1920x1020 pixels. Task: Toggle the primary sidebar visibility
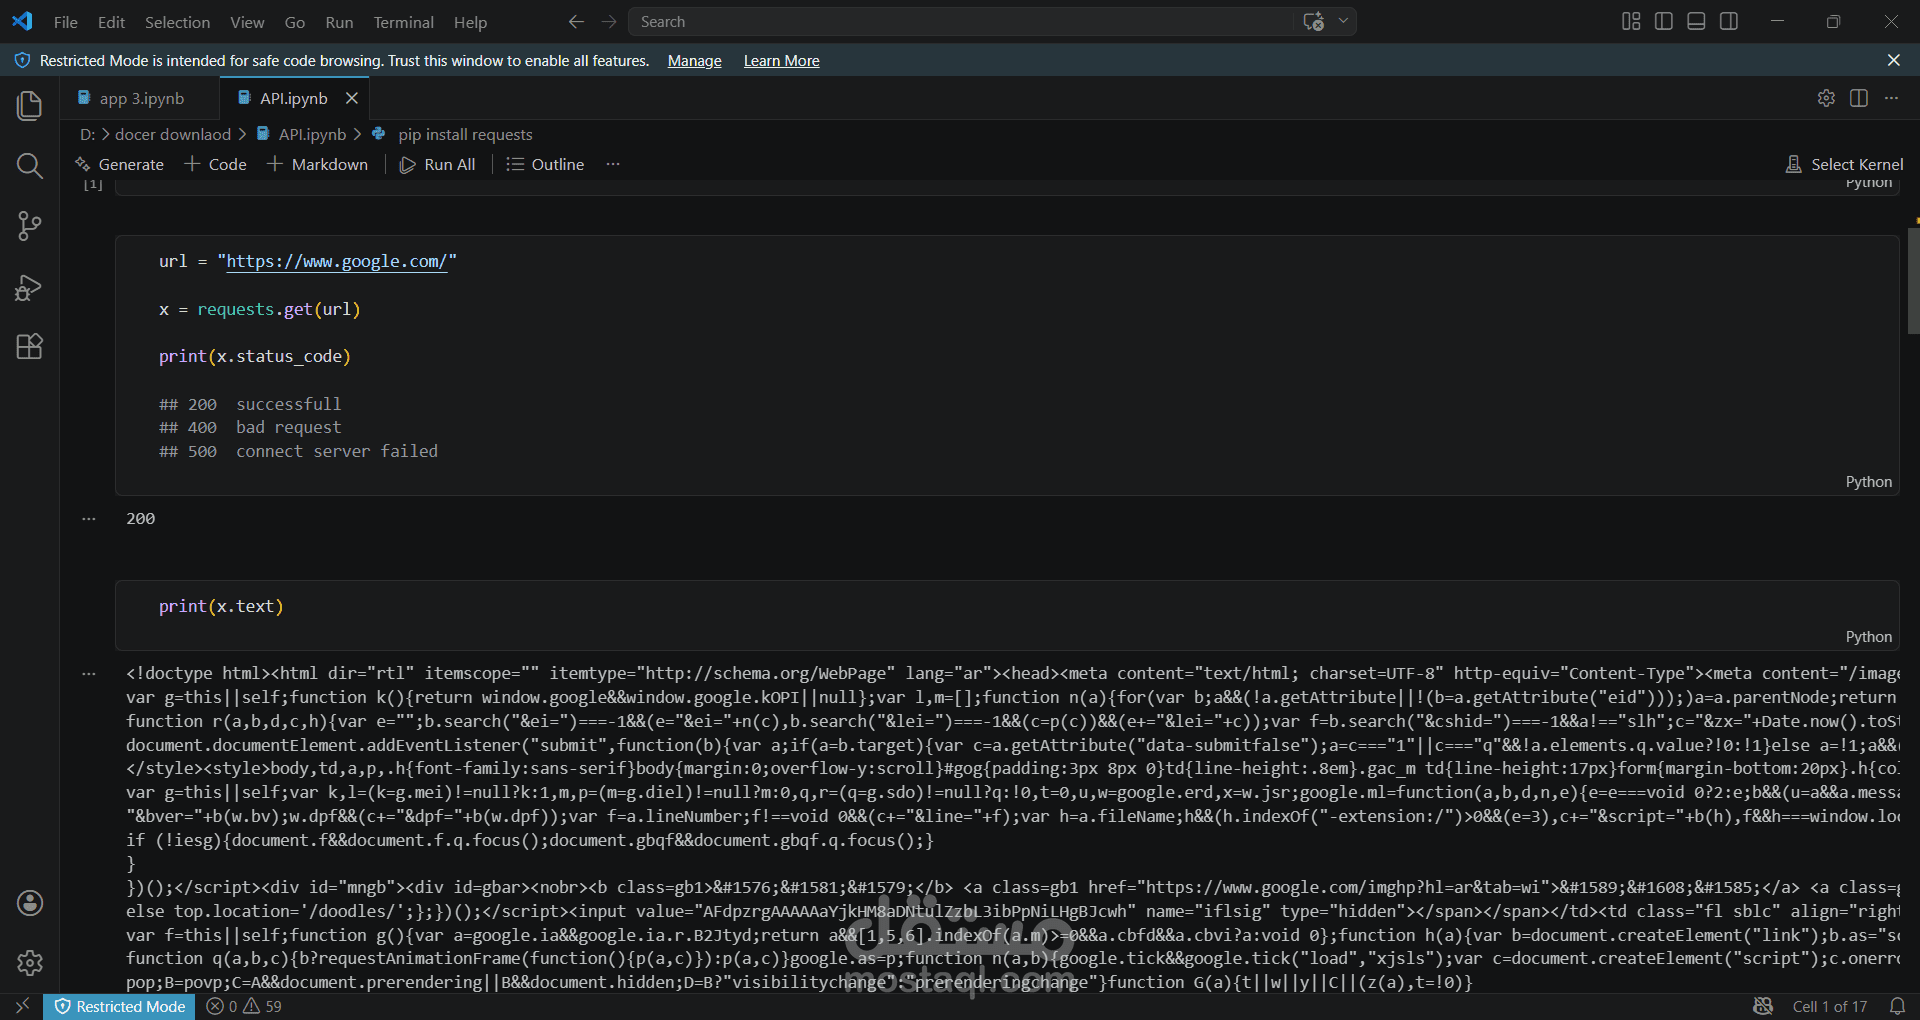(x=1662, y=21)
